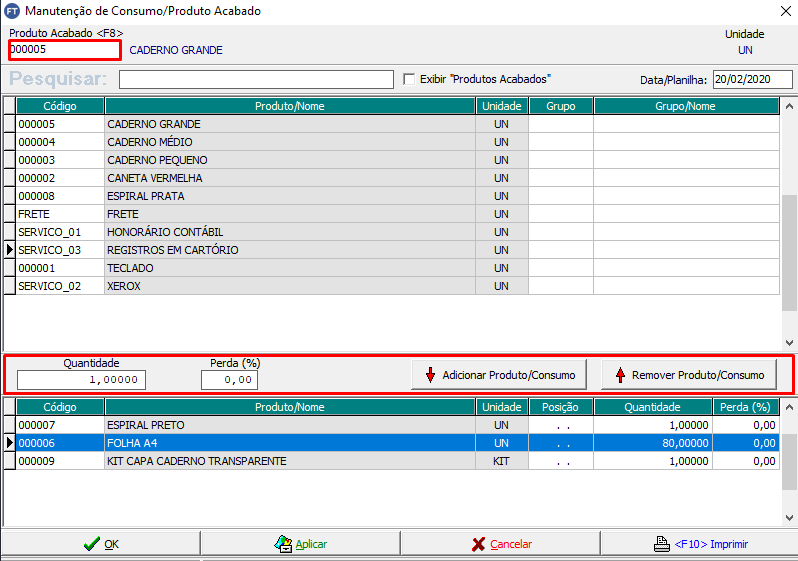Viewport: 798px width, 561px height.
Task: Sort by Produto/Nome column in upper grid
Action: [289, 106]
